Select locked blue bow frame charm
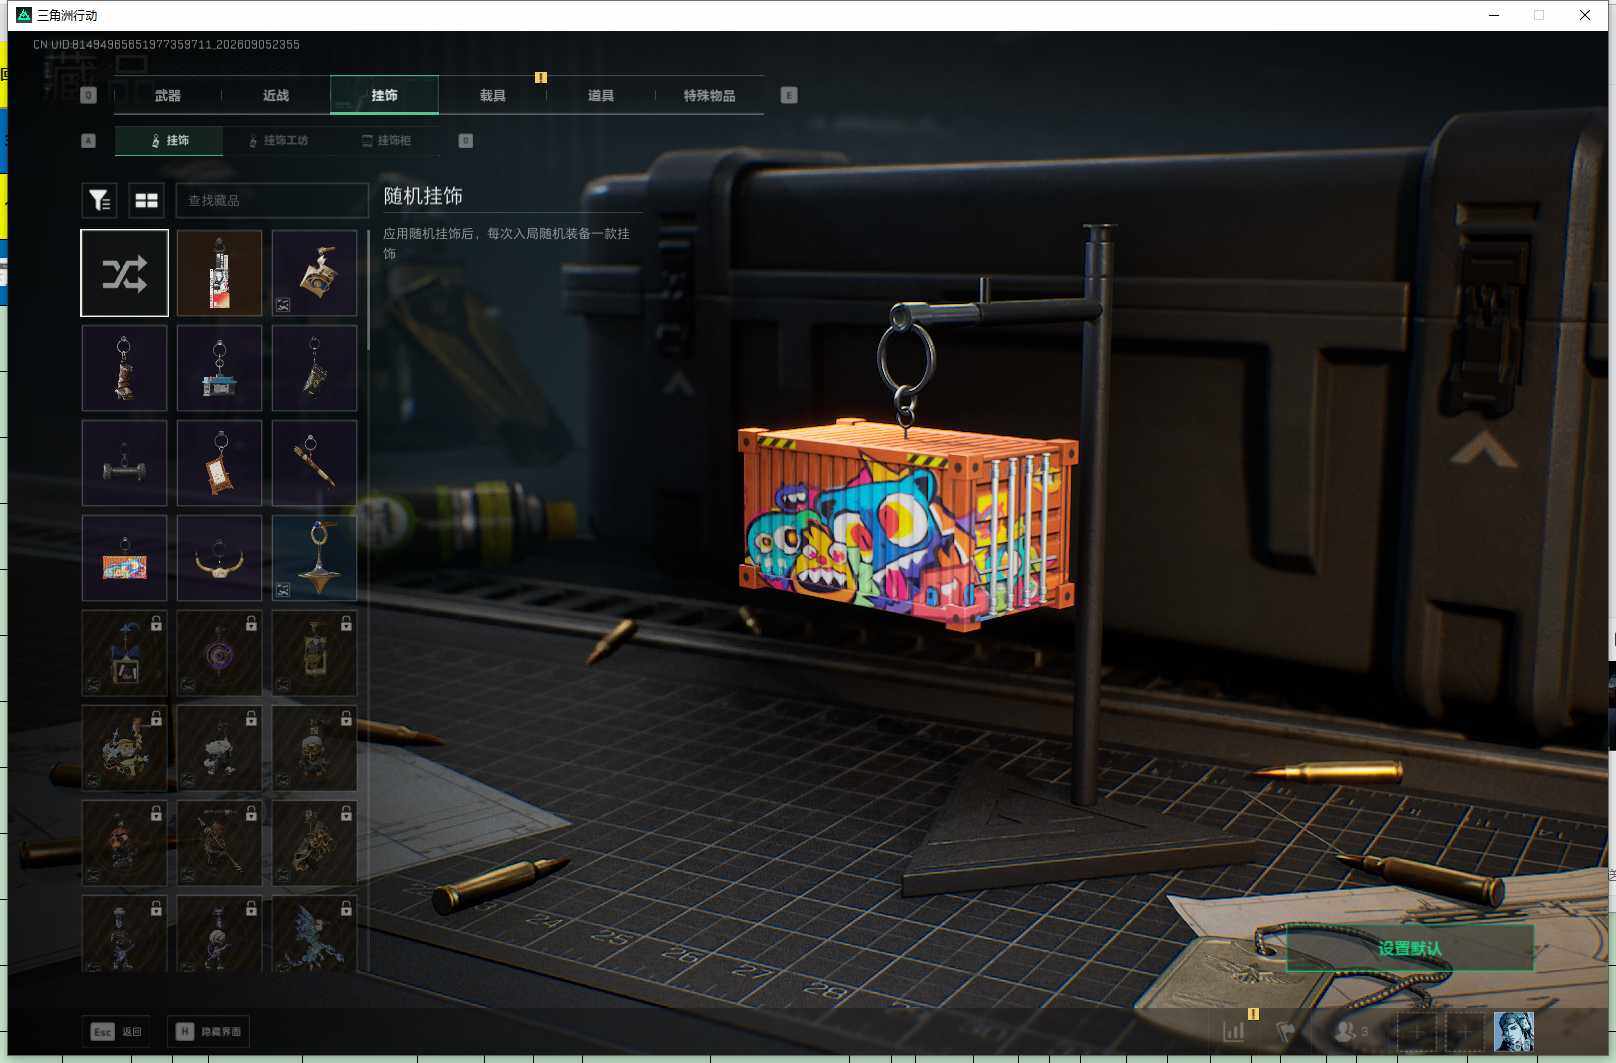Image resolution: width=1616 pixels, height=1063 pixels. tap(125, 653)
